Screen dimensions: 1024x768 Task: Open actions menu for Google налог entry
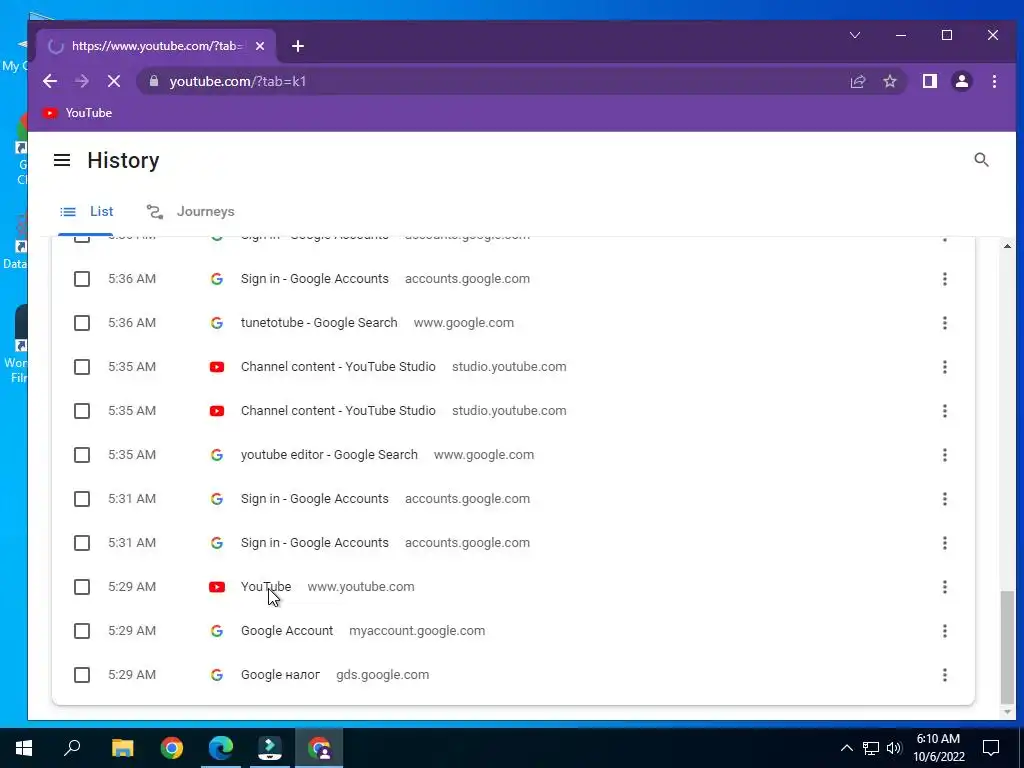(944, 675)
